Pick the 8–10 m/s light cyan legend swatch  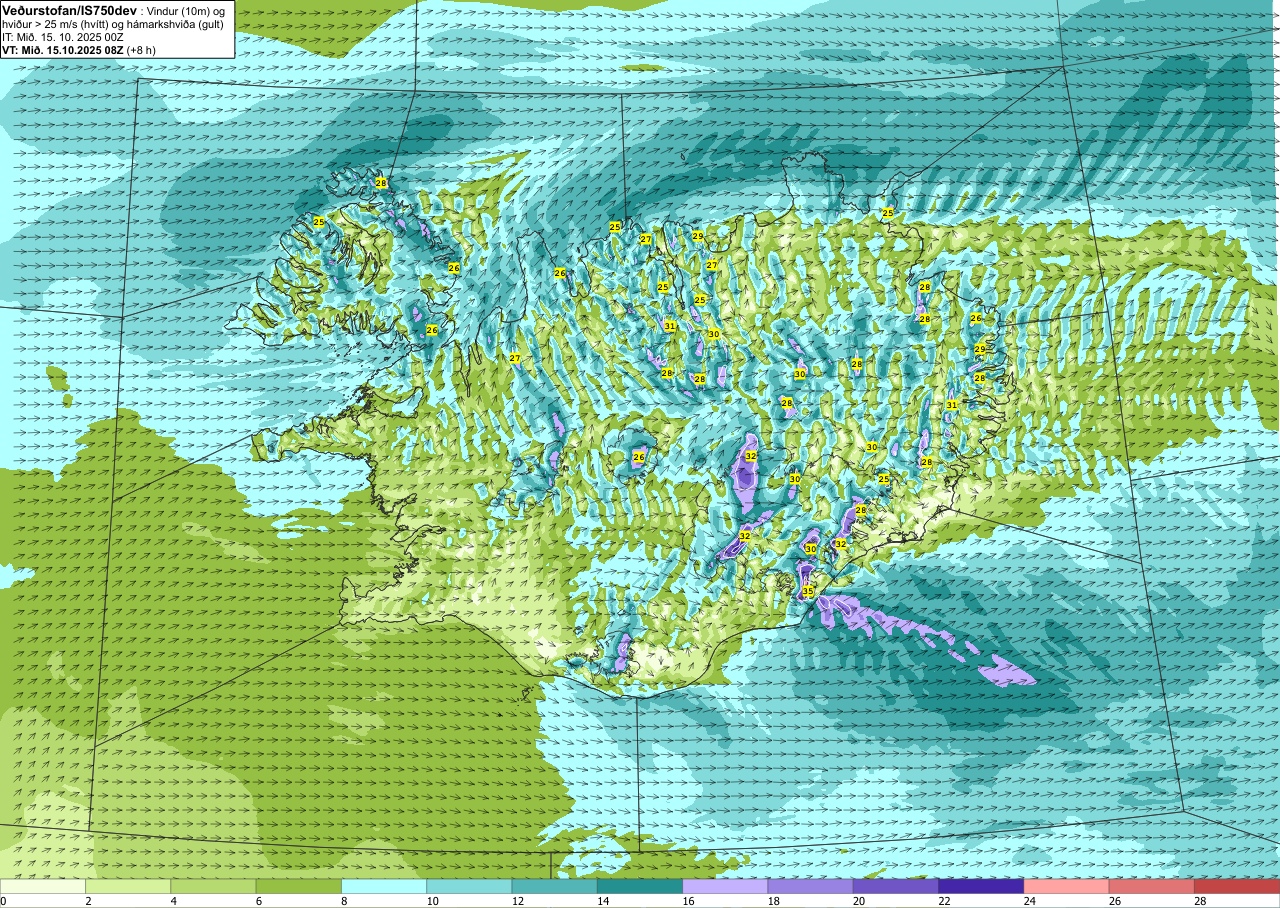point(384,886)
